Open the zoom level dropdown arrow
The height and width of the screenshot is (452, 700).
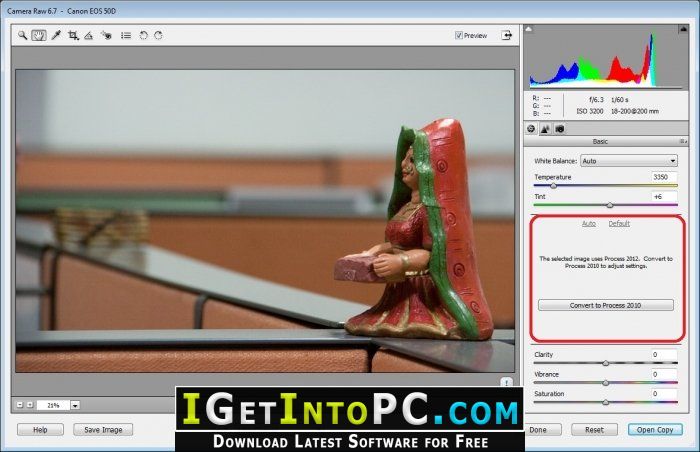75,406
